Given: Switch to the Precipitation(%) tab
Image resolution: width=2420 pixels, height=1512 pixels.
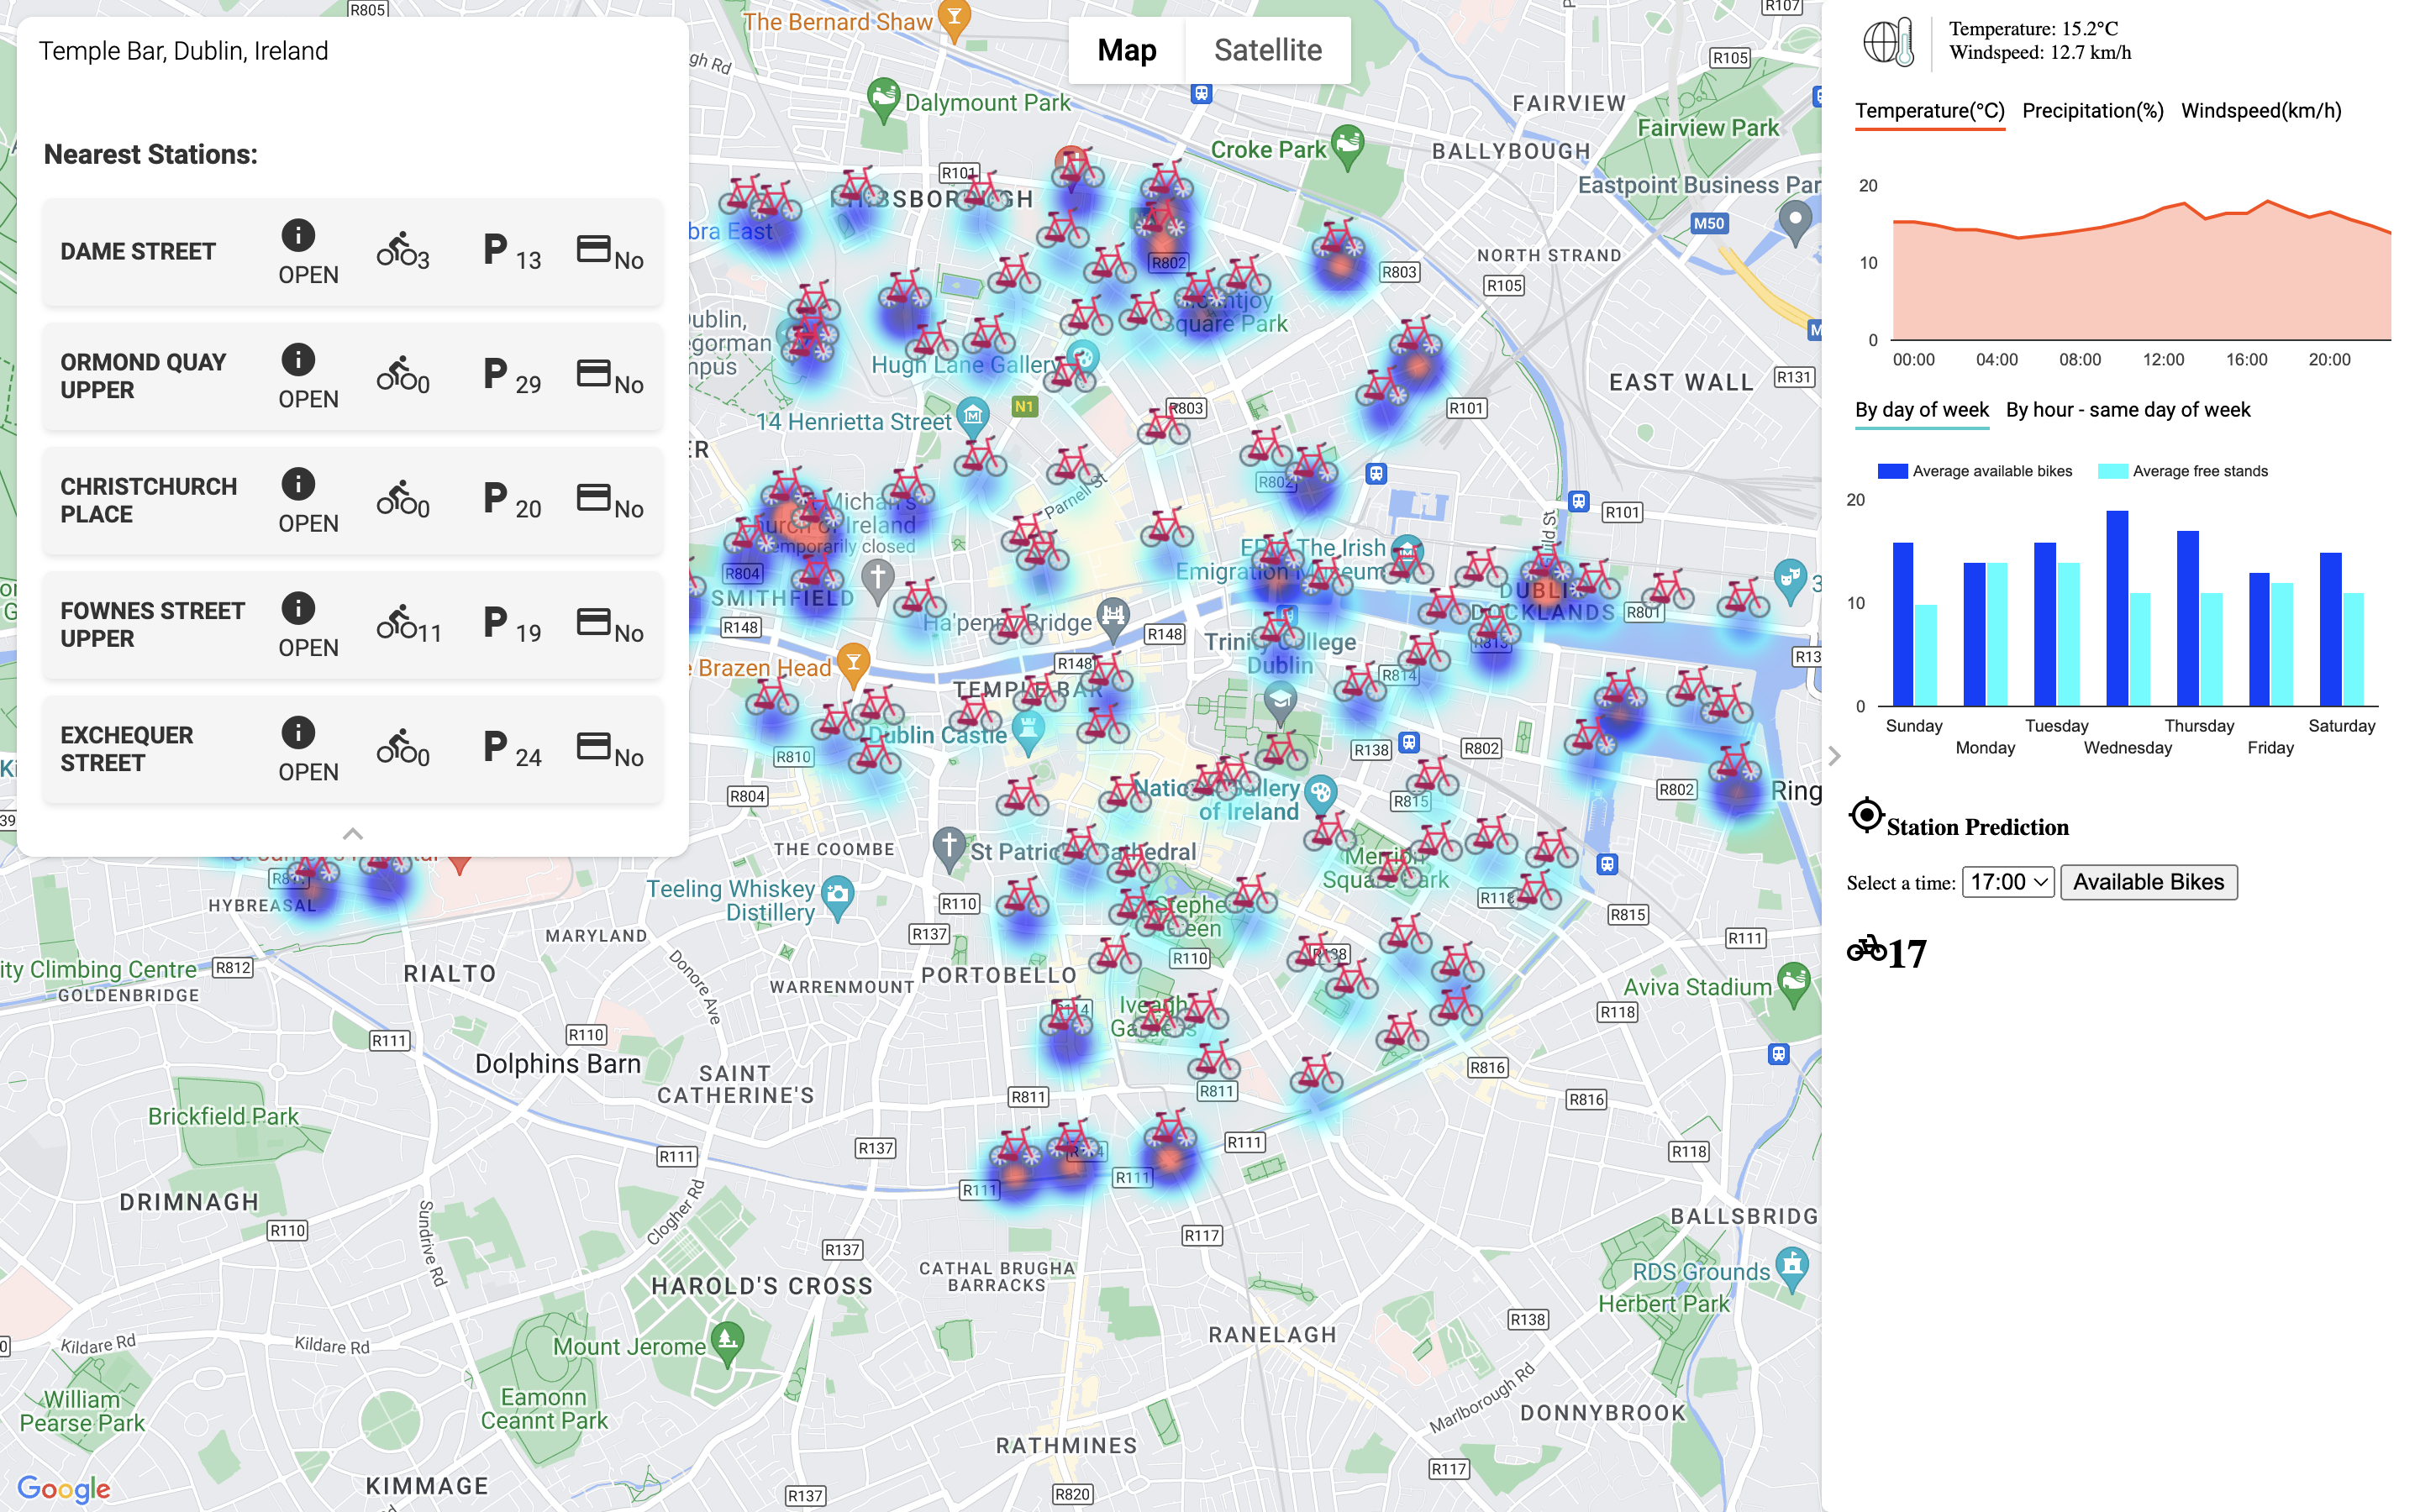Looking at the screenshot, I should pos(2092,111).
